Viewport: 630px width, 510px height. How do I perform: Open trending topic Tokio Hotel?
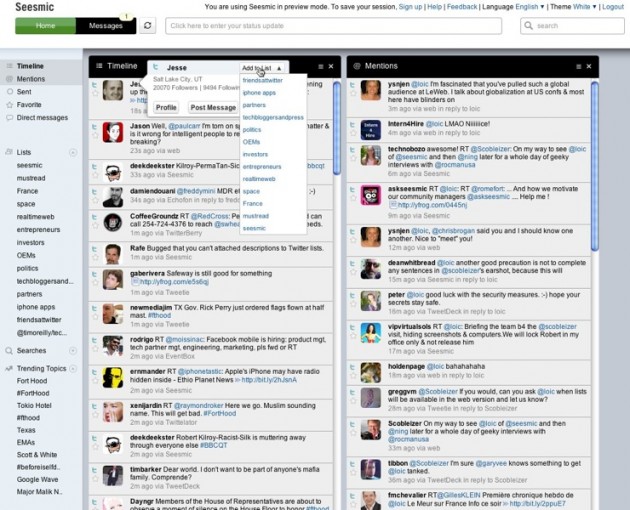tap(34, 406)
